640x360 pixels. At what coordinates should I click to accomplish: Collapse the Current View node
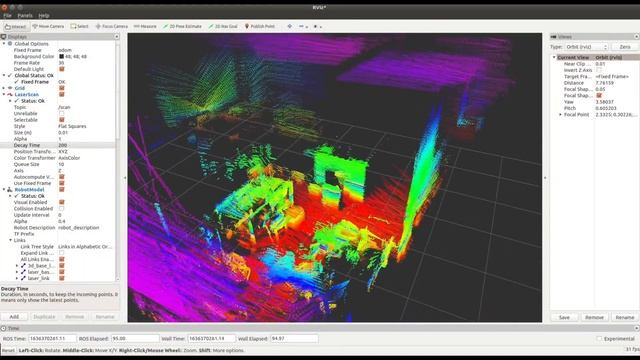554,58
